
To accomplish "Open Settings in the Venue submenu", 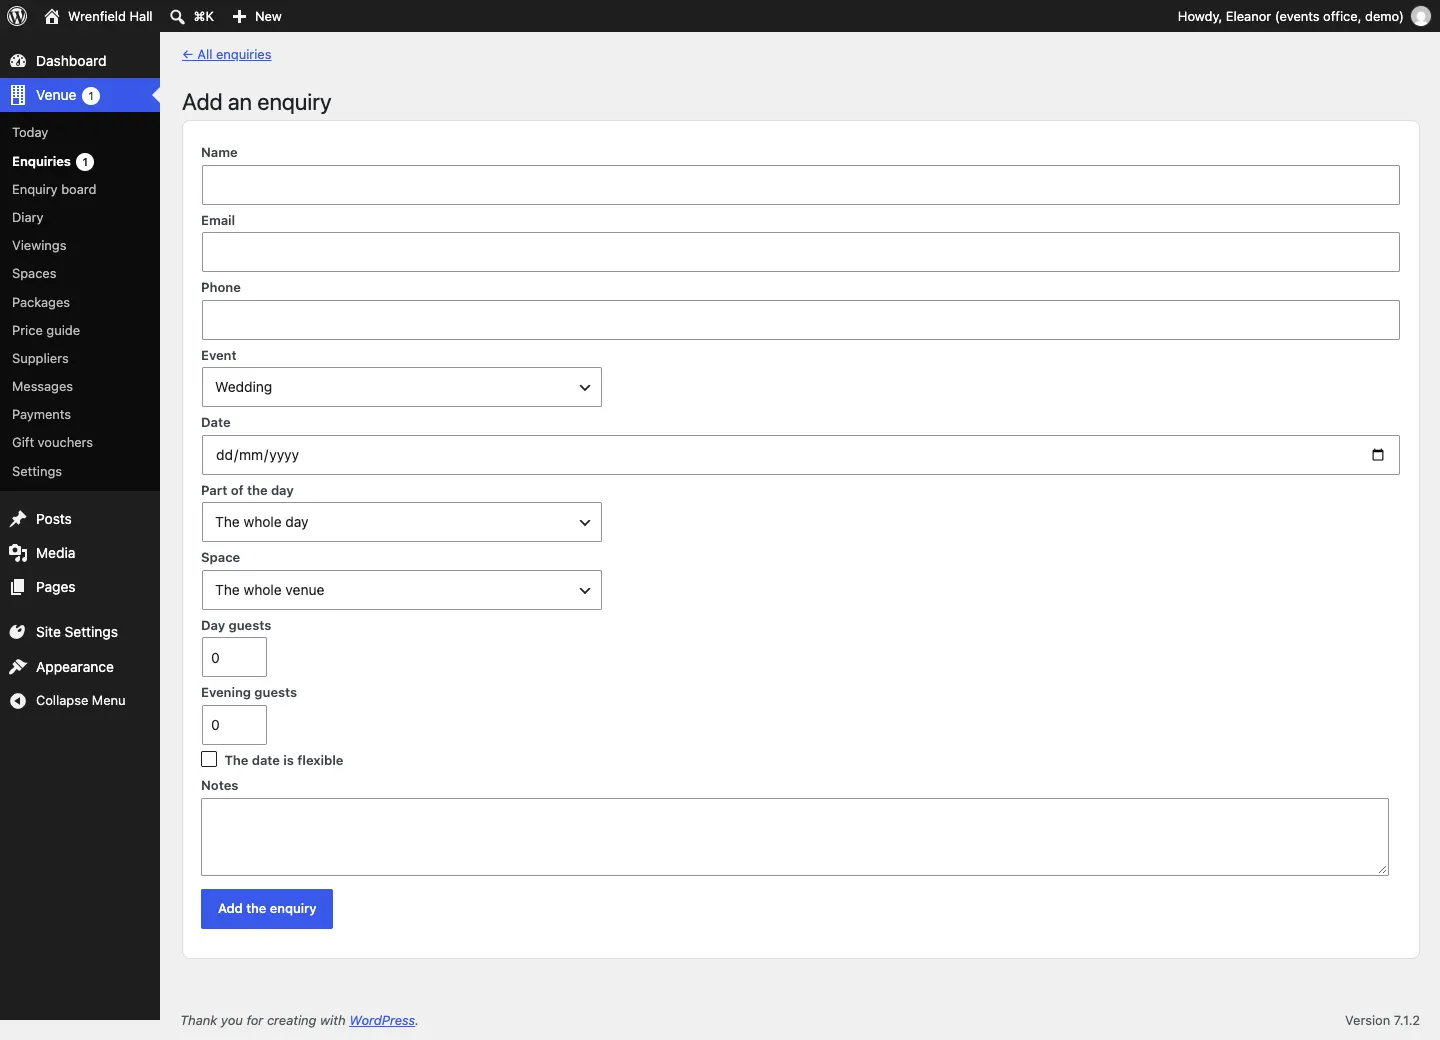I will point(37,472).
